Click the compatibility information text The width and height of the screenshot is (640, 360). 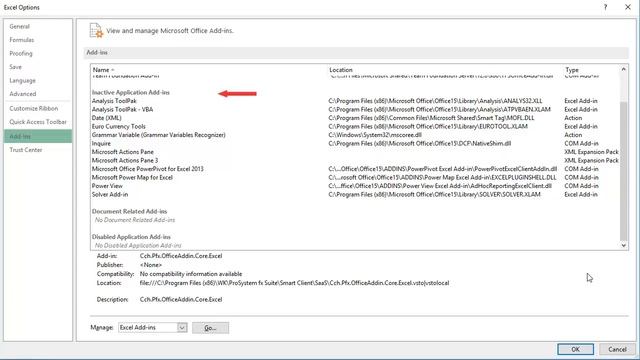coord(191,274)
